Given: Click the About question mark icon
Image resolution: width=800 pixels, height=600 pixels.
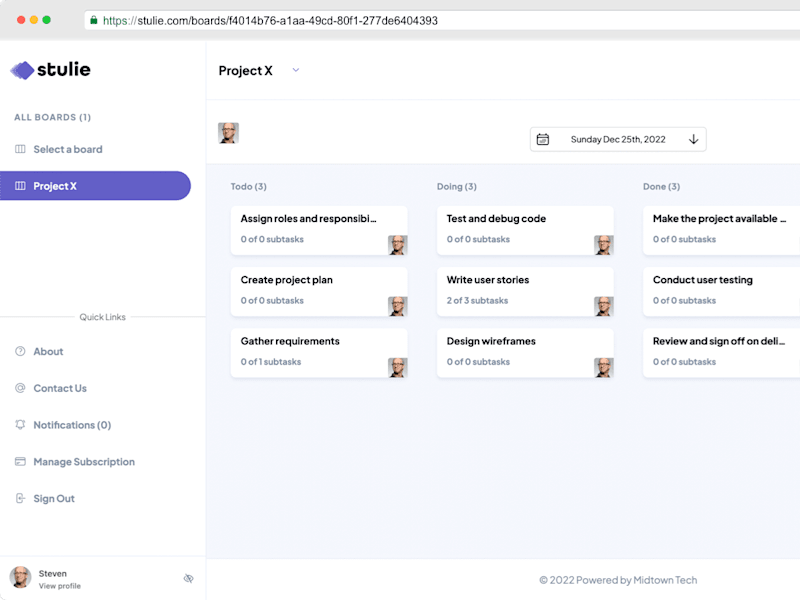Looking at the screenshot, I should pos(20,351).
